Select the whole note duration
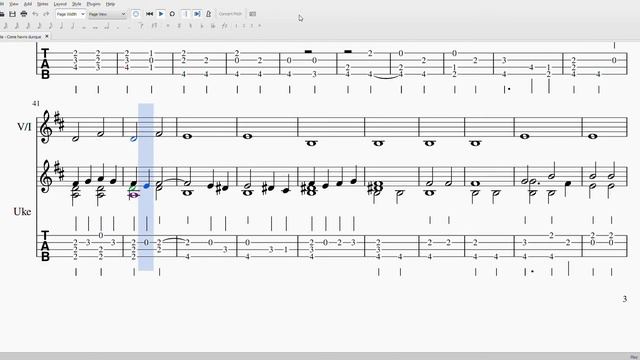The height and width of the screenshot is (360, 640). tap(84, 27)
